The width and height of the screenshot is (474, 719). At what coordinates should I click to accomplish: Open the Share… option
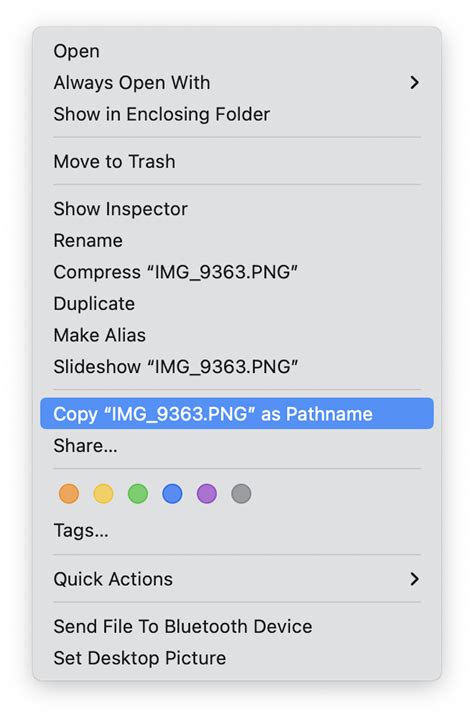(237, 445)
